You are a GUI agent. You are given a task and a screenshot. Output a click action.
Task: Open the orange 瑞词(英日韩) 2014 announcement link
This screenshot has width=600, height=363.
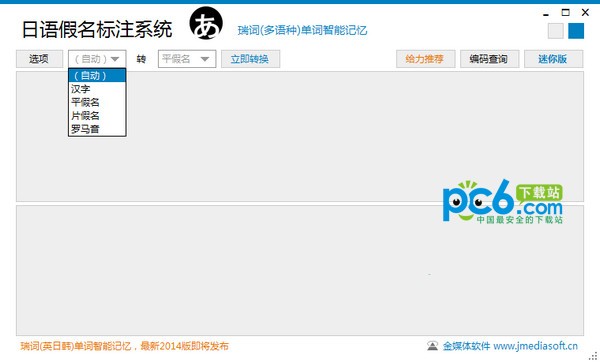pyautogui.click(x=124, y=346)
